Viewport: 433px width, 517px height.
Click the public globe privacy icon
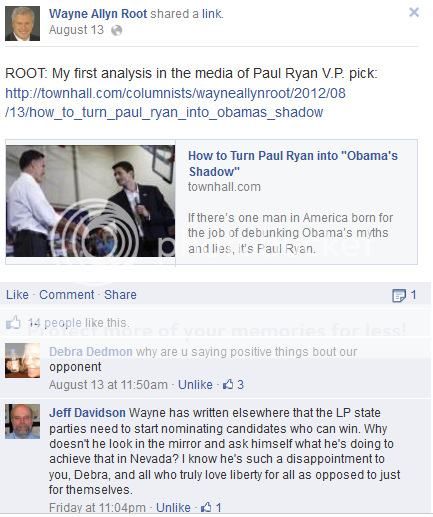point(117,31)
